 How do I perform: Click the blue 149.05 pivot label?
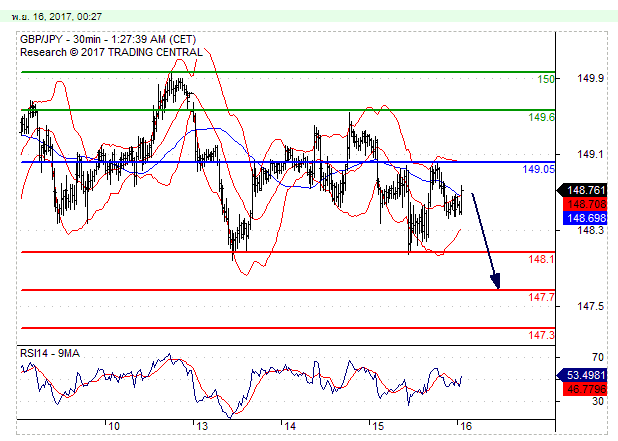[x=538, y=169]
